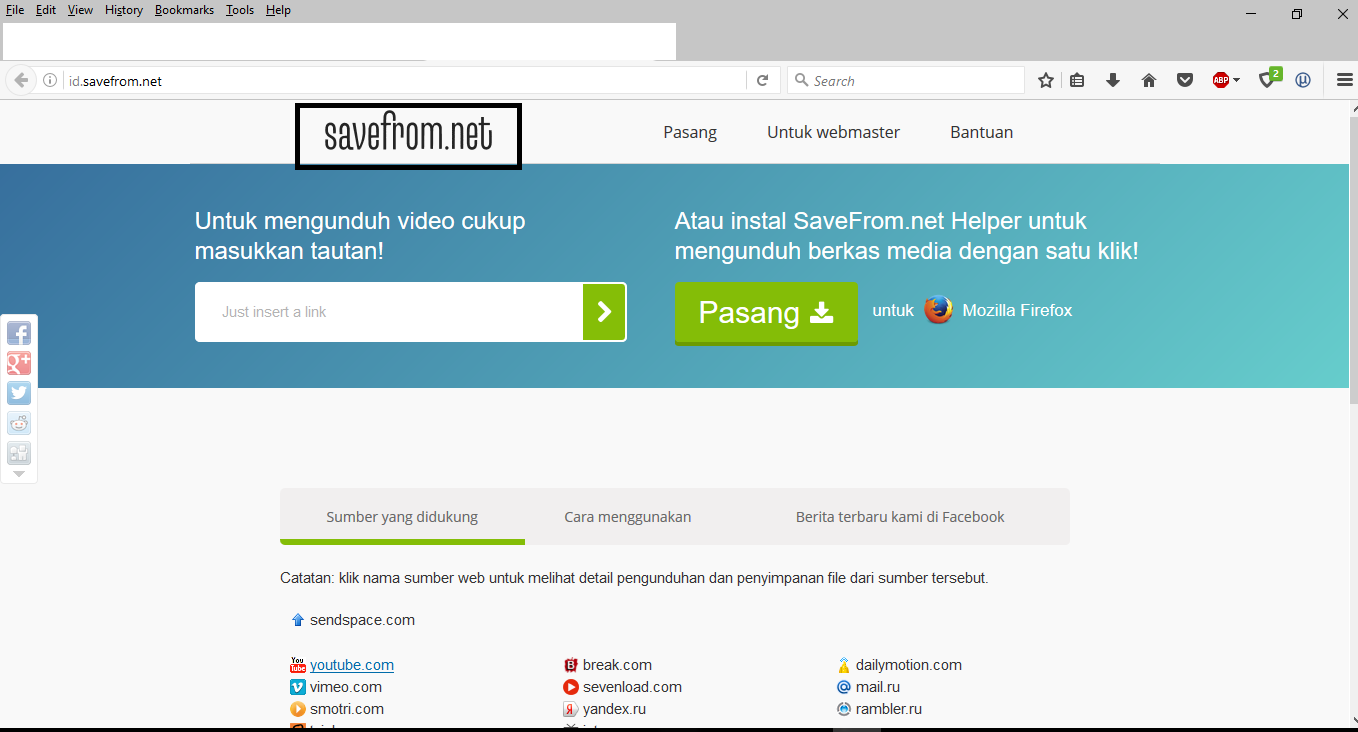Open the youtube.com source link
This screenshot has height=732, width=1358.
click(x=352, y=665)
